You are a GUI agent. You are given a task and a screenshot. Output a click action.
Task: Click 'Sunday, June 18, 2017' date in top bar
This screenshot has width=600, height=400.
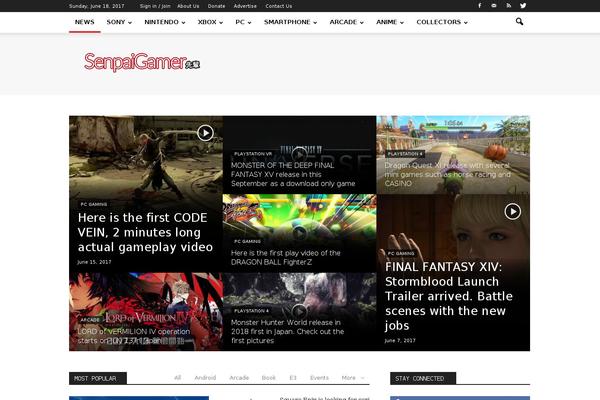pyautogui.click(x=96, y=6)
